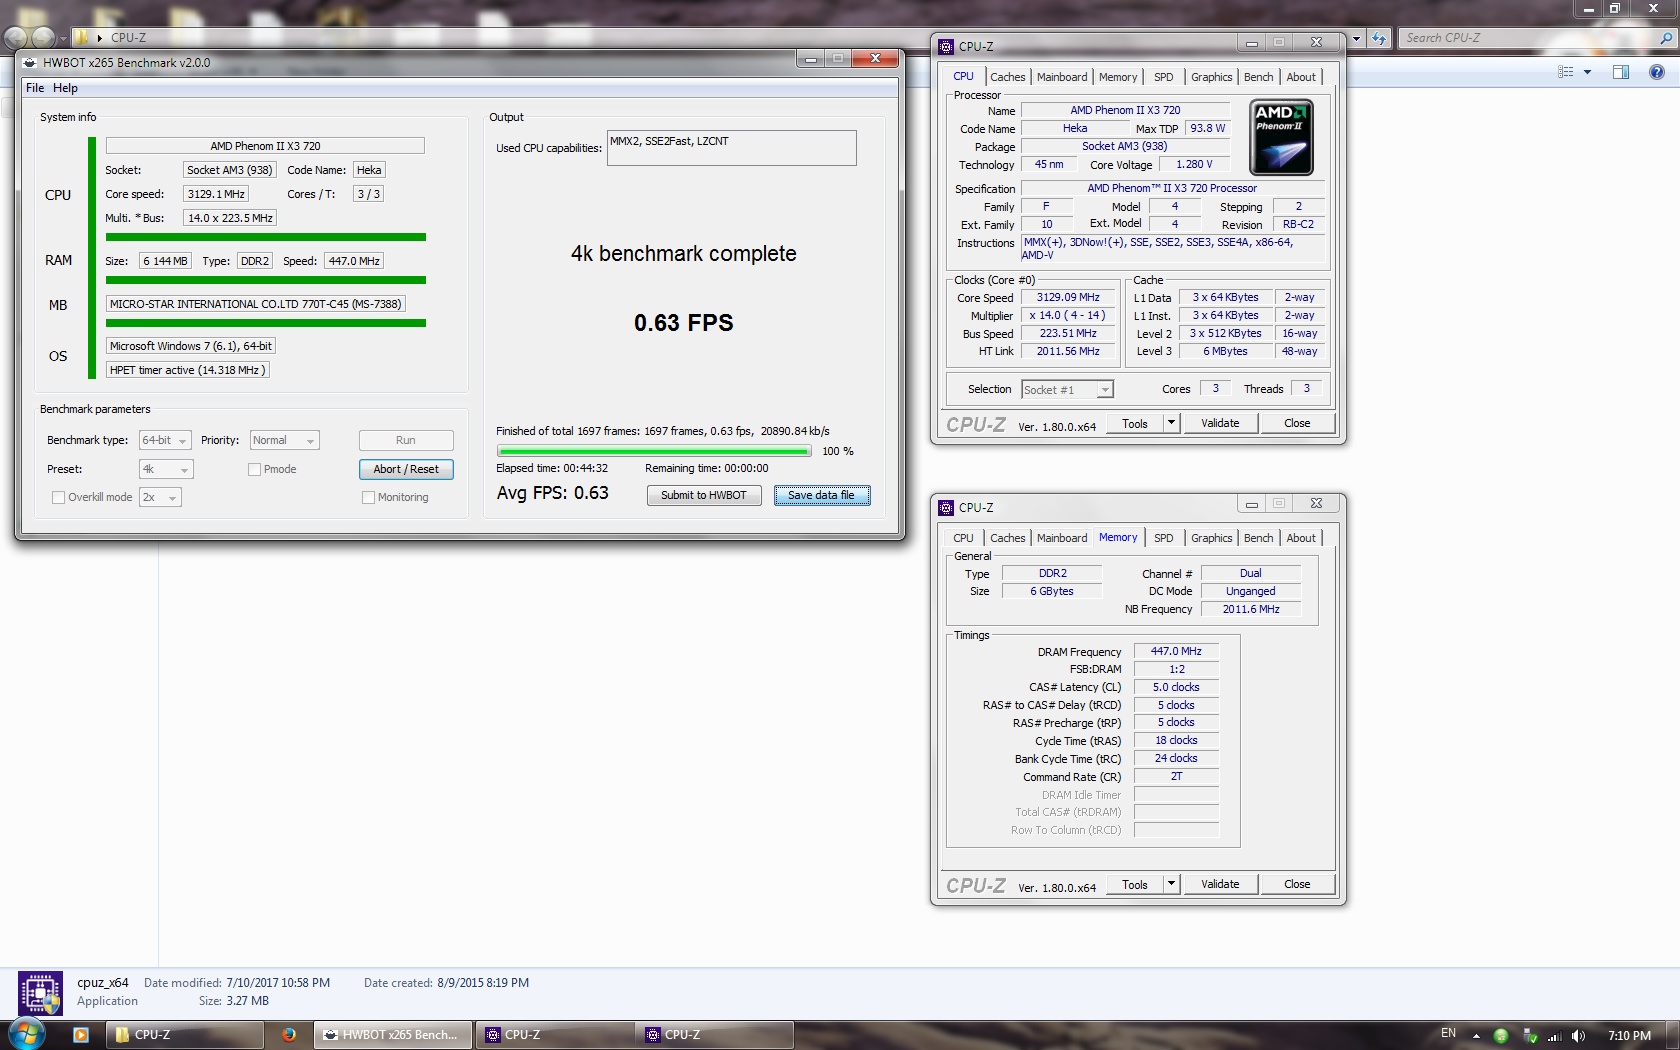
Task: Open Socket #1 selection dropdown
Action: point(1067,390)
